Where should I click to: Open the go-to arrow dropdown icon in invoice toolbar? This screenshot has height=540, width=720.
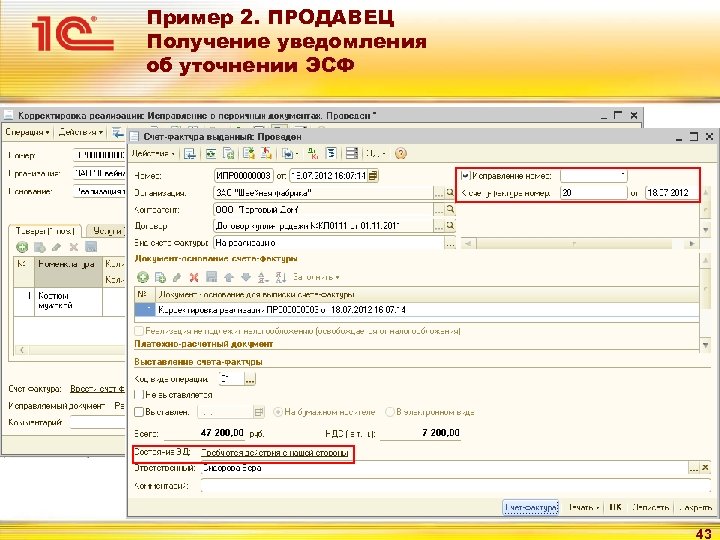pyautogui.click(x=290, y=153)
